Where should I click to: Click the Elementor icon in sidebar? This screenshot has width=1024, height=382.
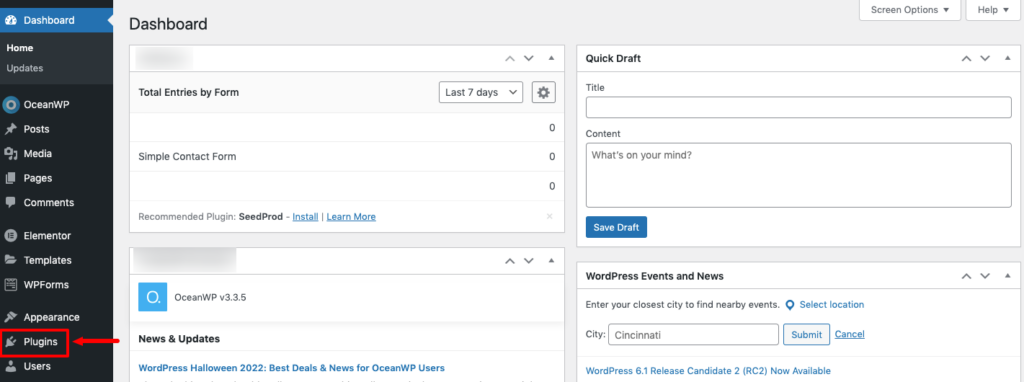tap(10, 236)
